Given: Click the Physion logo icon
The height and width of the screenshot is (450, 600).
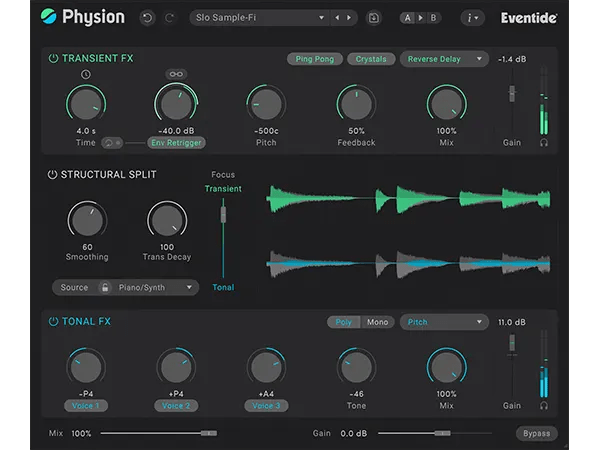Looking at the screenshot, I should click(49, 16).
